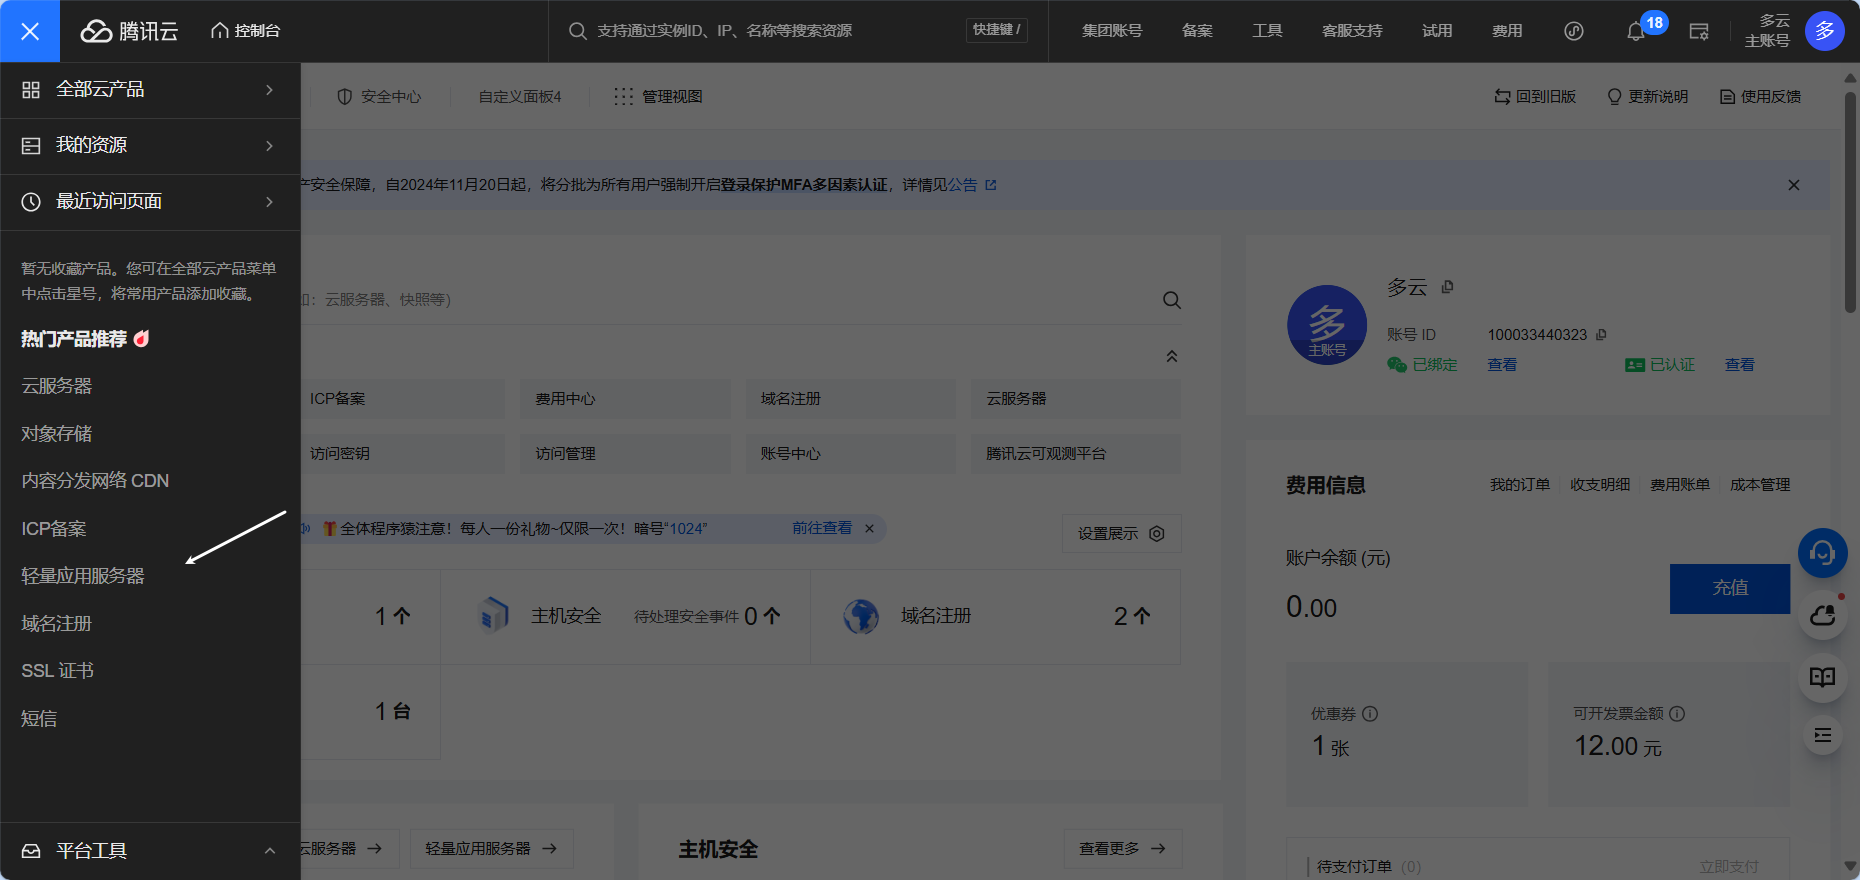Image resolution: width=1860 pixels, height=880 pixels.
Task: Collapse quick links with double chevron
Action: (x=1172, y=357)
